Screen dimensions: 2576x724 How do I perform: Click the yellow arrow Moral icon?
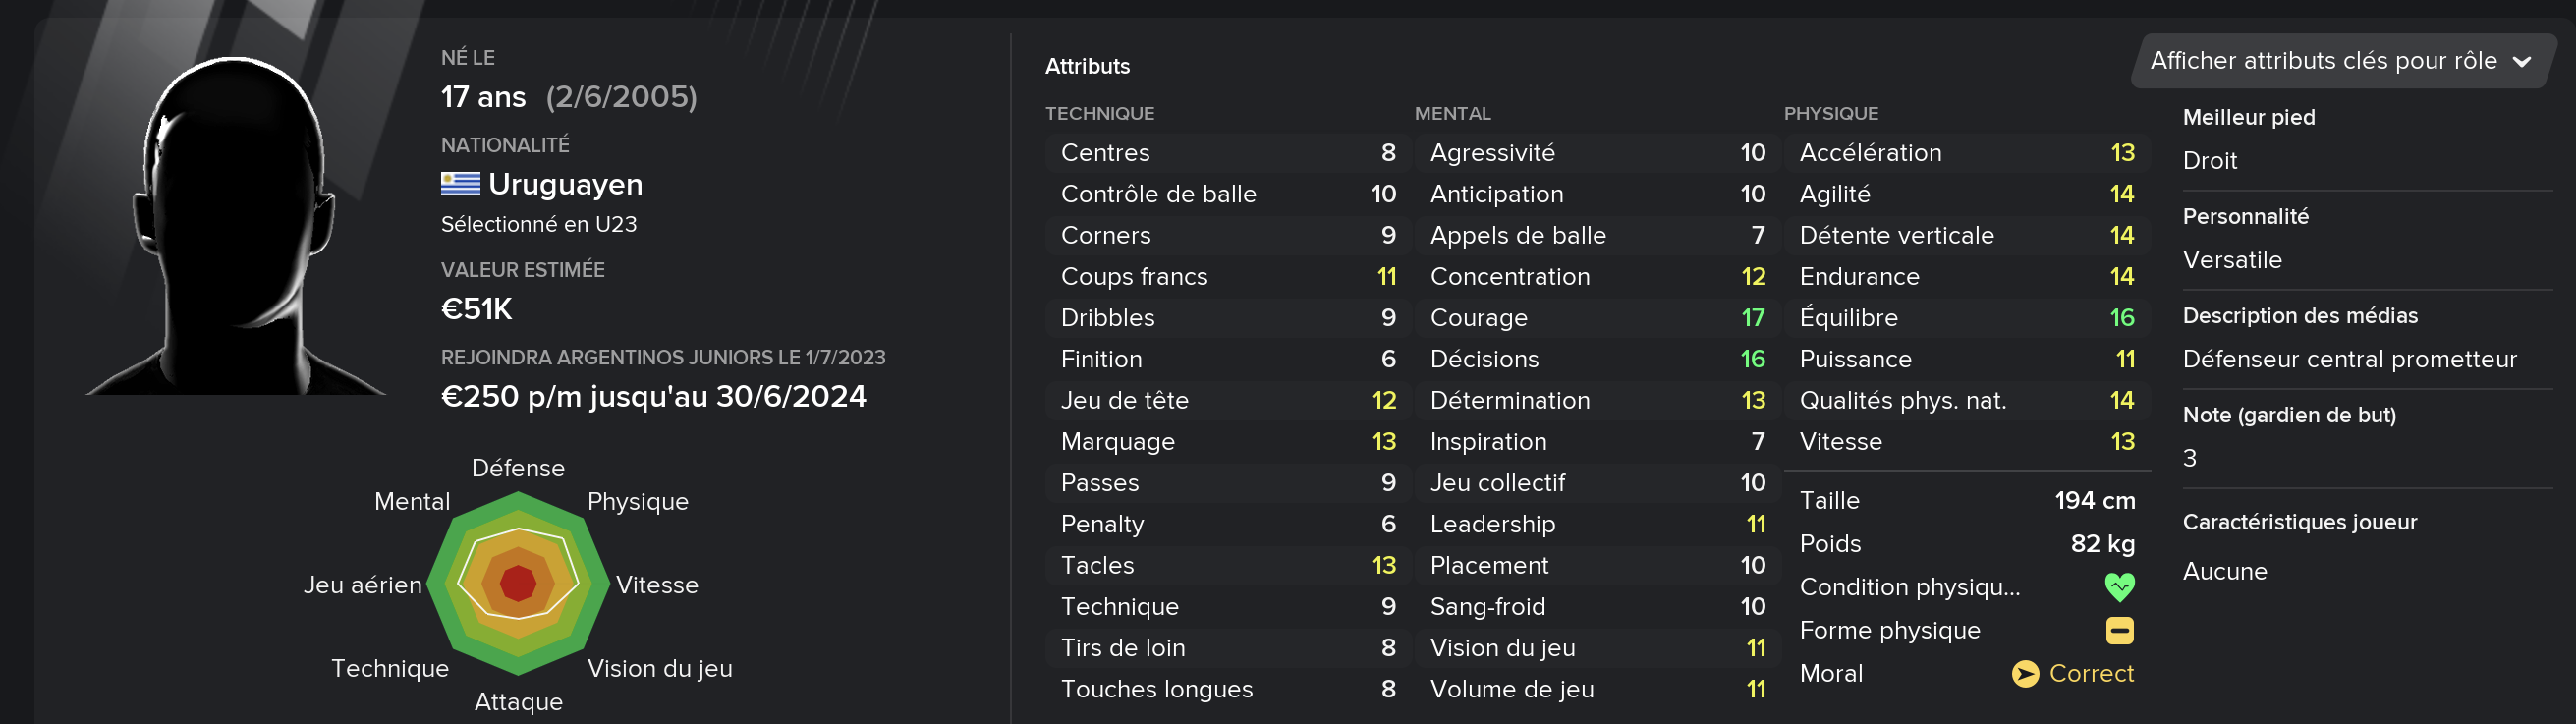point(2025,674)
